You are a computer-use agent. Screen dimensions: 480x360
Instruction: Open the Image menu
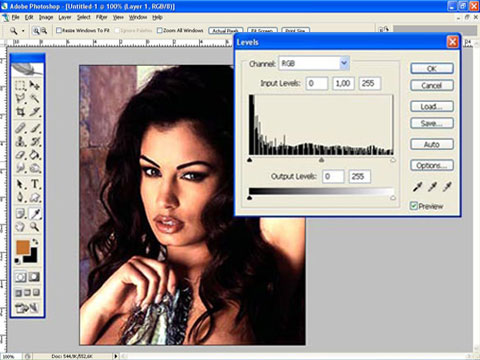(46, 17)
